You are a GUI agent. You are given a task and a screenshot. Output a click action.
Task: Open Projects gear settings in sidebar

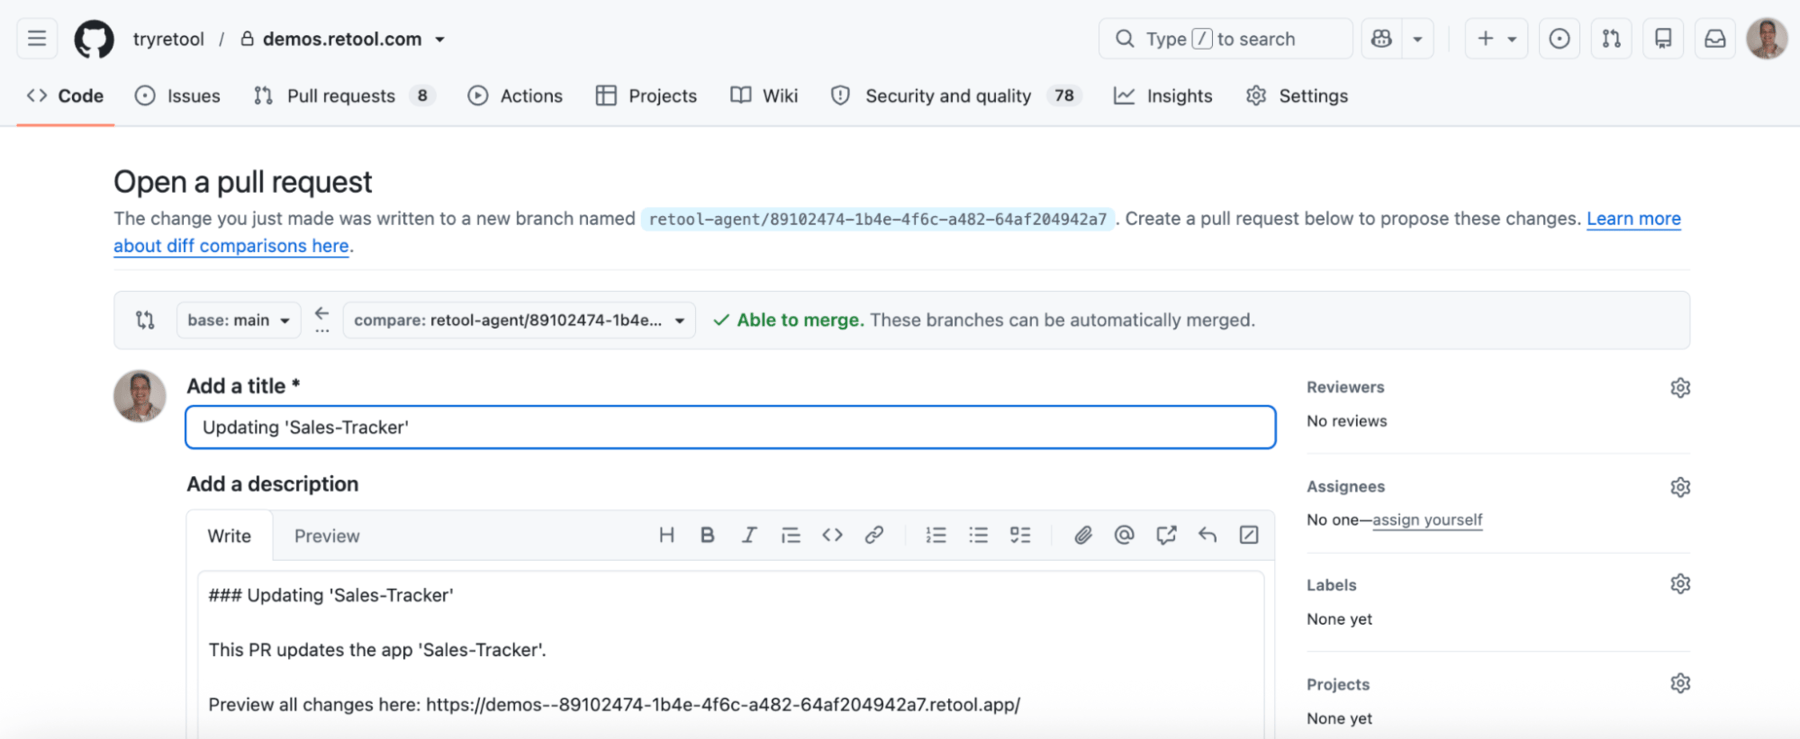tap(1680, 683)
